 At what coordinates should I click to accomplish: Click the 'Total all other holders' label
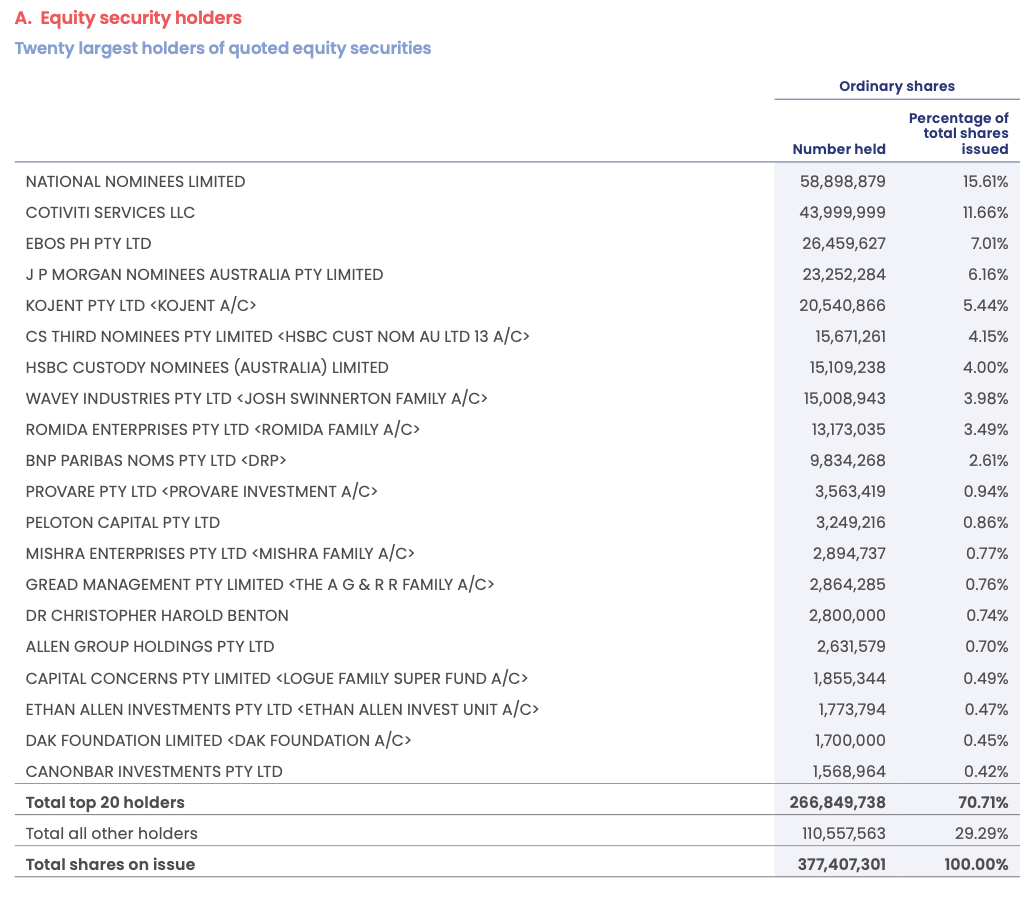pyautogui.click(x=112, y=833)
